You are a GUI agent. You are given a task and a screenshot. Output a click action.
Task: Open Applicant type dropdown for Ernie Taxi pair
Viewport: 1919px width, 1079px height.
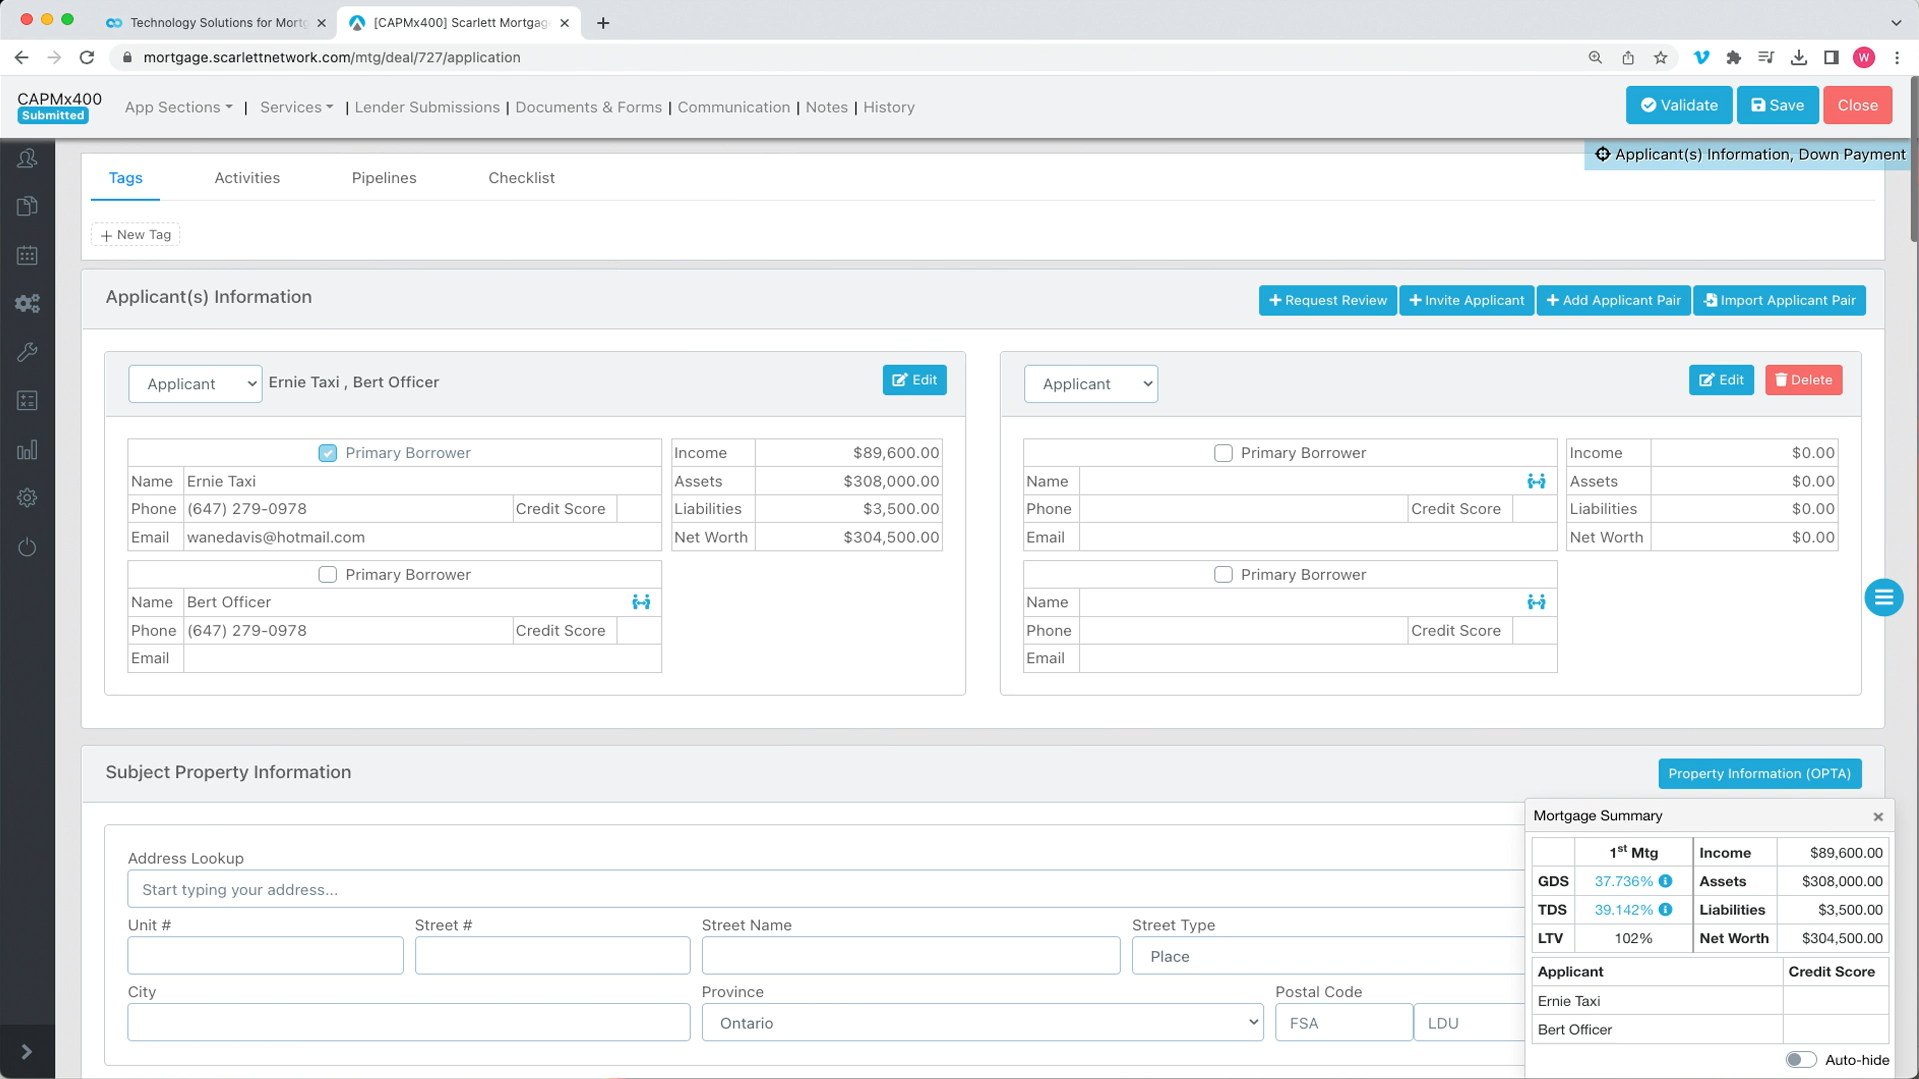click(195, 384)
